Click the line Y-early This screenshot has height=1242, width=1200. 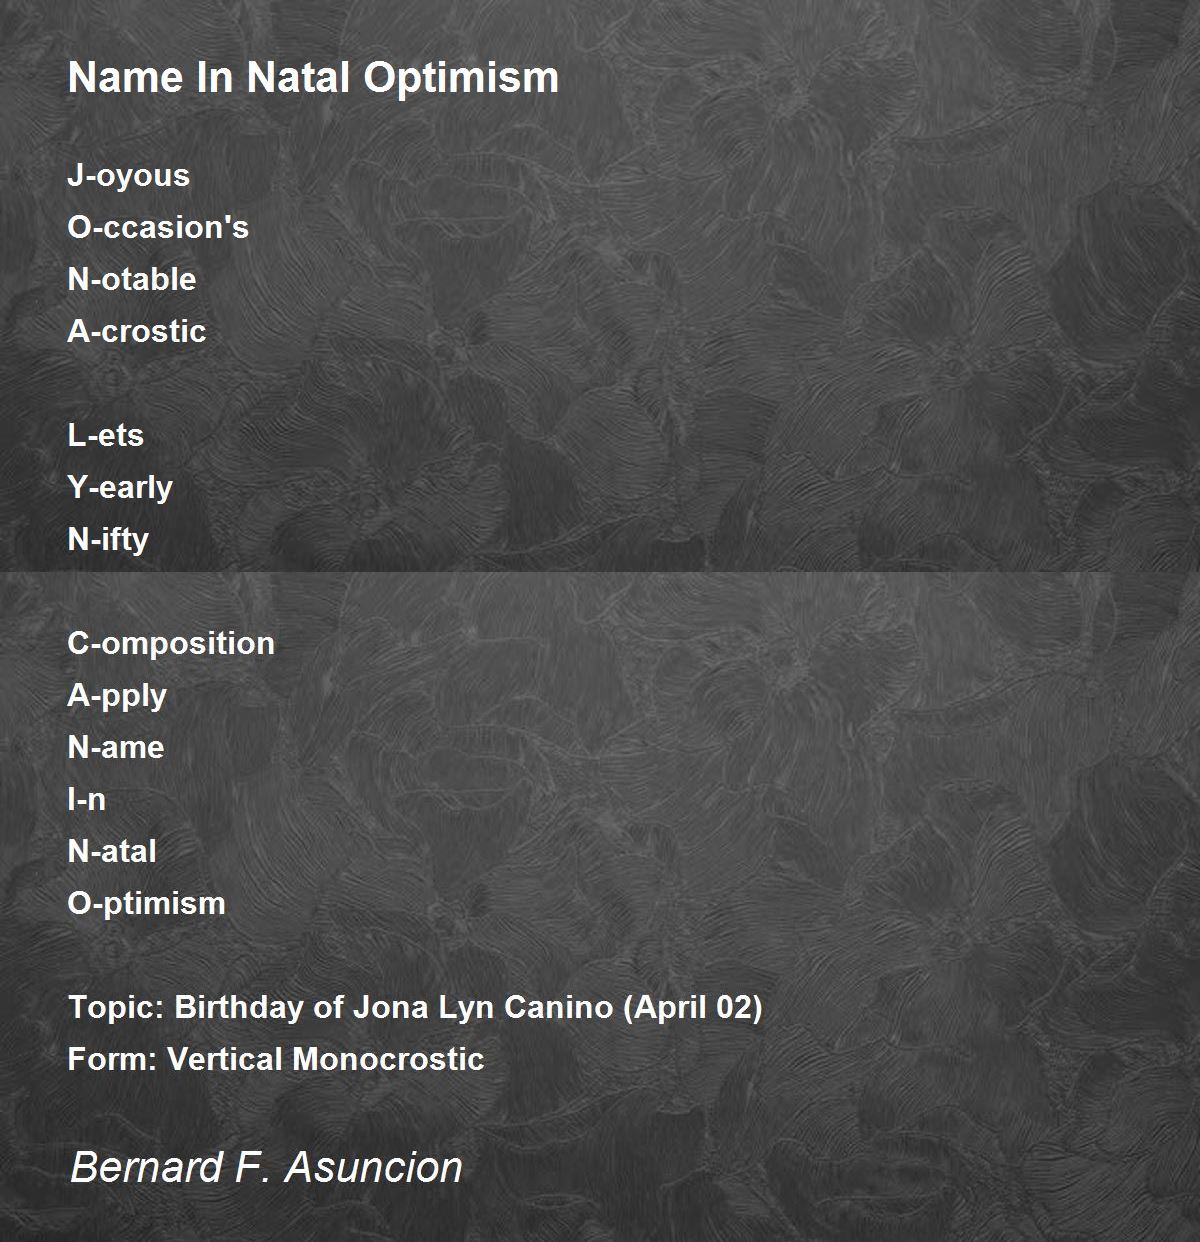point(120,488)
